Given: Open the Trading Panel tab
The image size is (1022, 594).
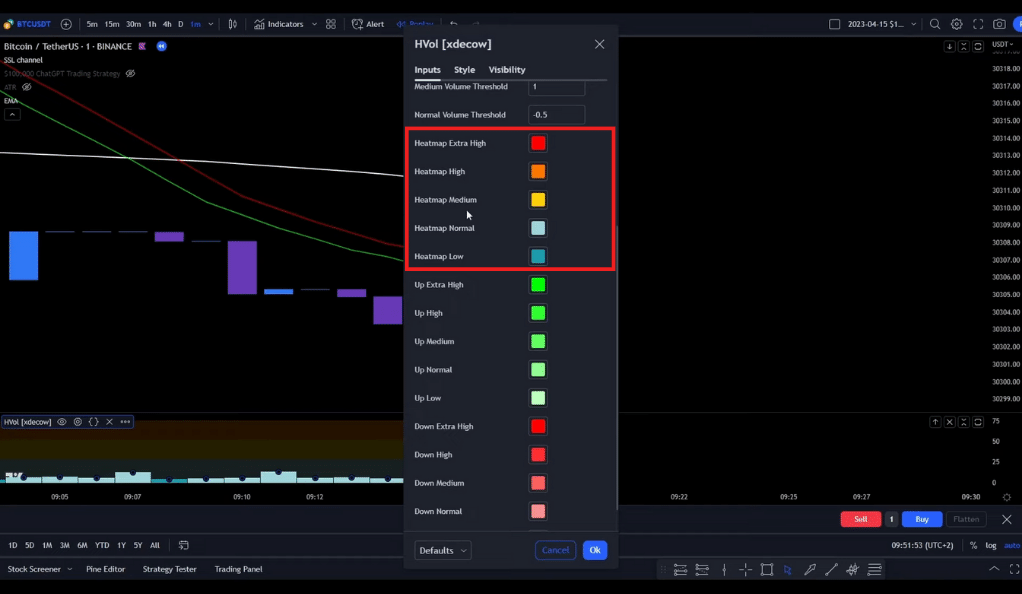Looking at the screenshot, I should pyautogui.click(x=239, y=569).
